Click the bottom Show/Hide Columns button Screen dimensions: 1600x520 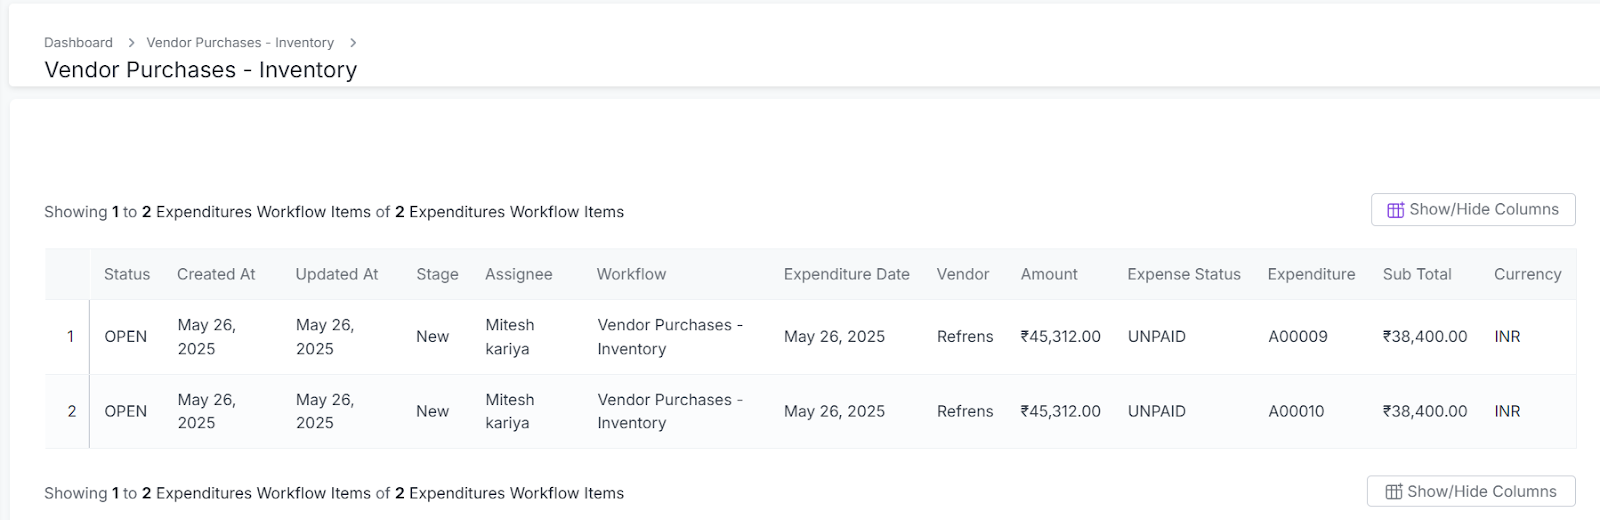pos(1471,492)
